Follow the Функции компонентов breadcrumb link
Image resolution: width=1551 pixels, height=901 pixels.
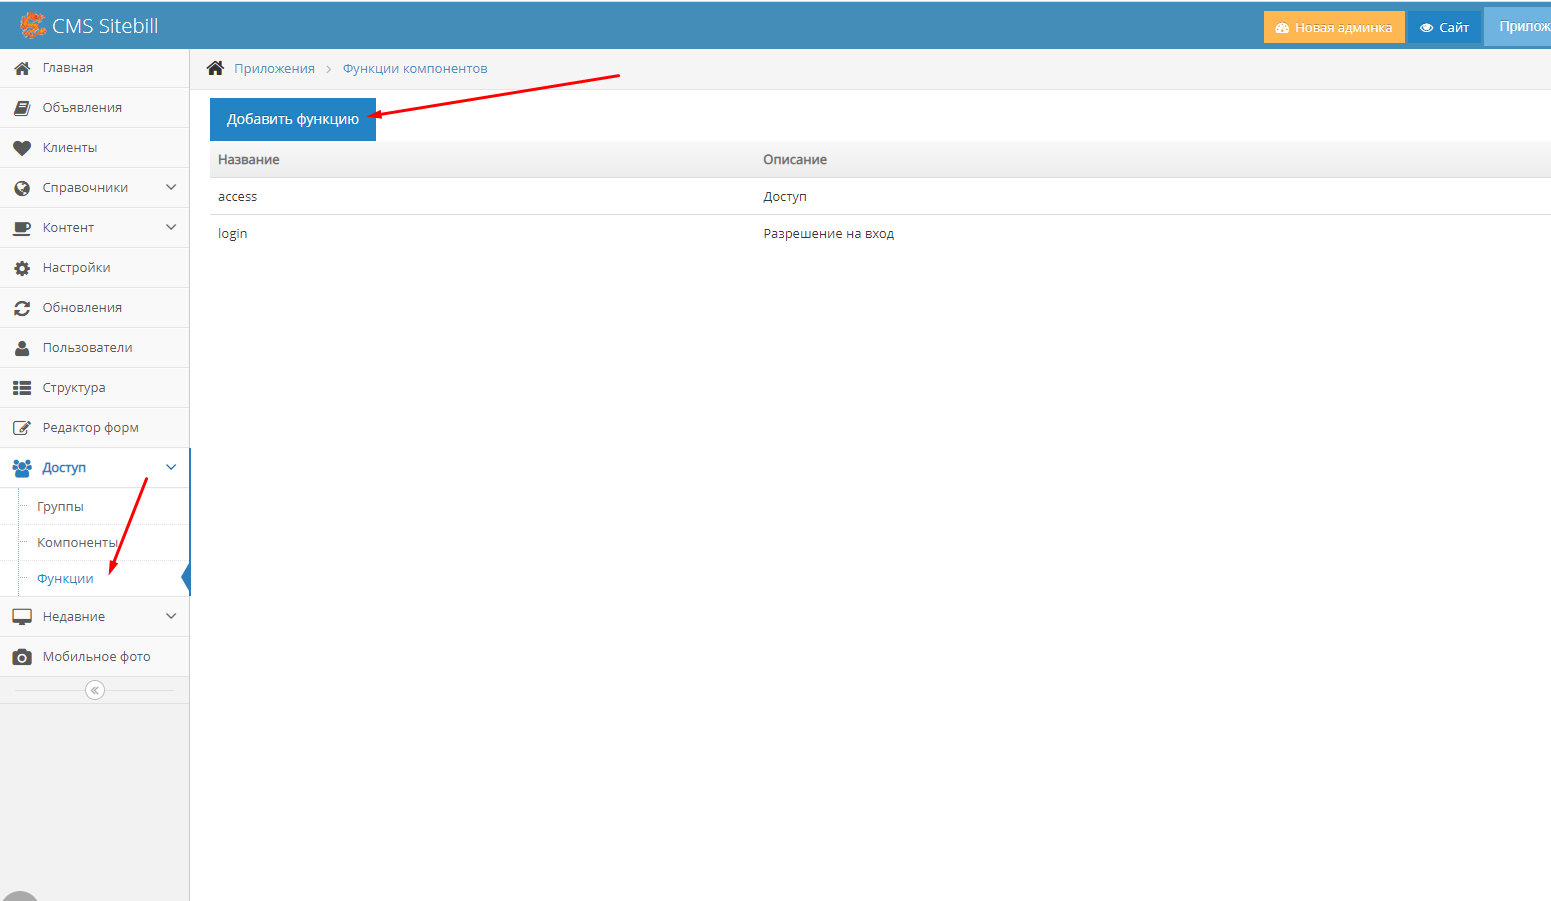point(415,69)
